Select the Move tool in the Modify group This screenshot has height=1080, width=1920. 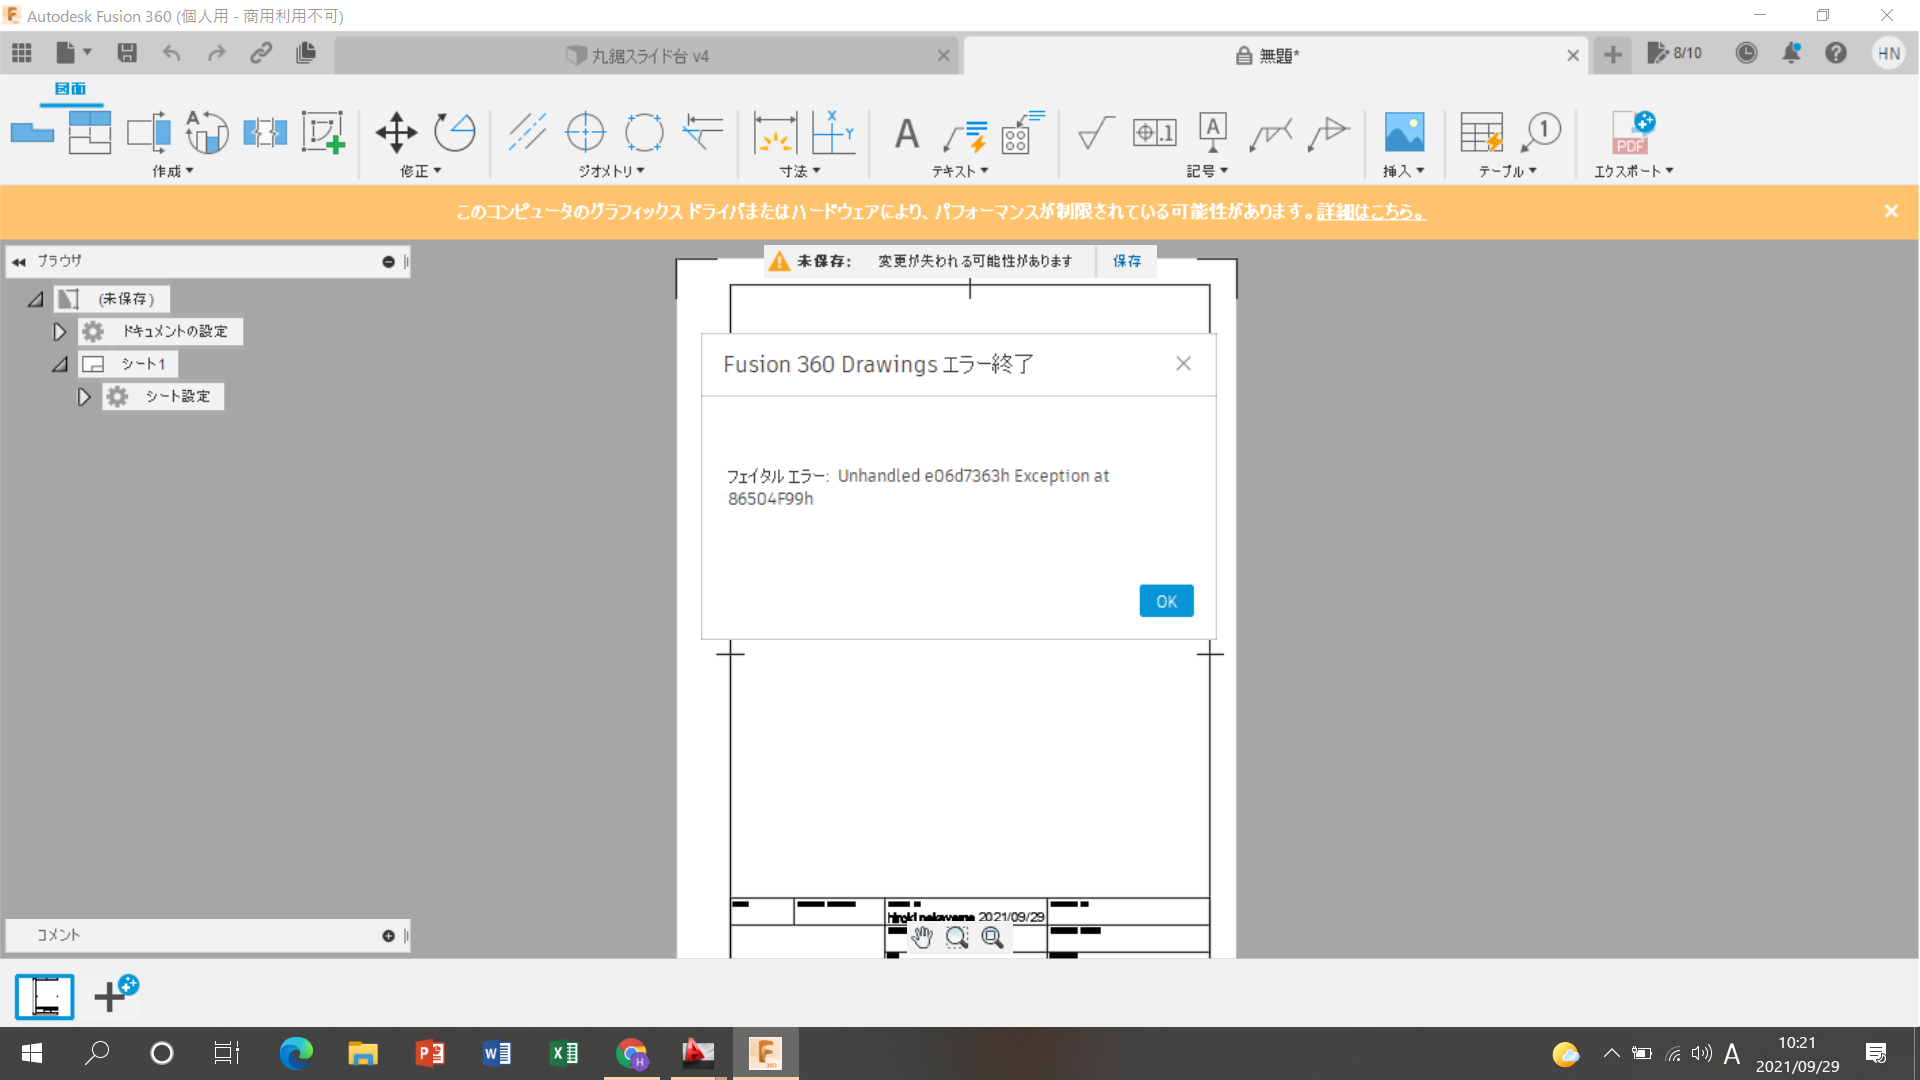[396, 132]
